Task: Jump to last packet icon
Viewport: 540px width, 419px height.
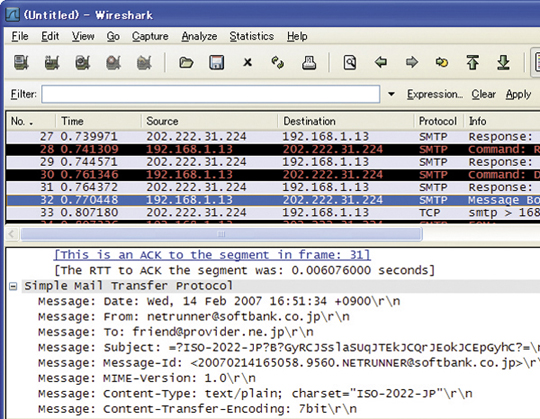Action: pyautogui.click(x=503, y=63)
